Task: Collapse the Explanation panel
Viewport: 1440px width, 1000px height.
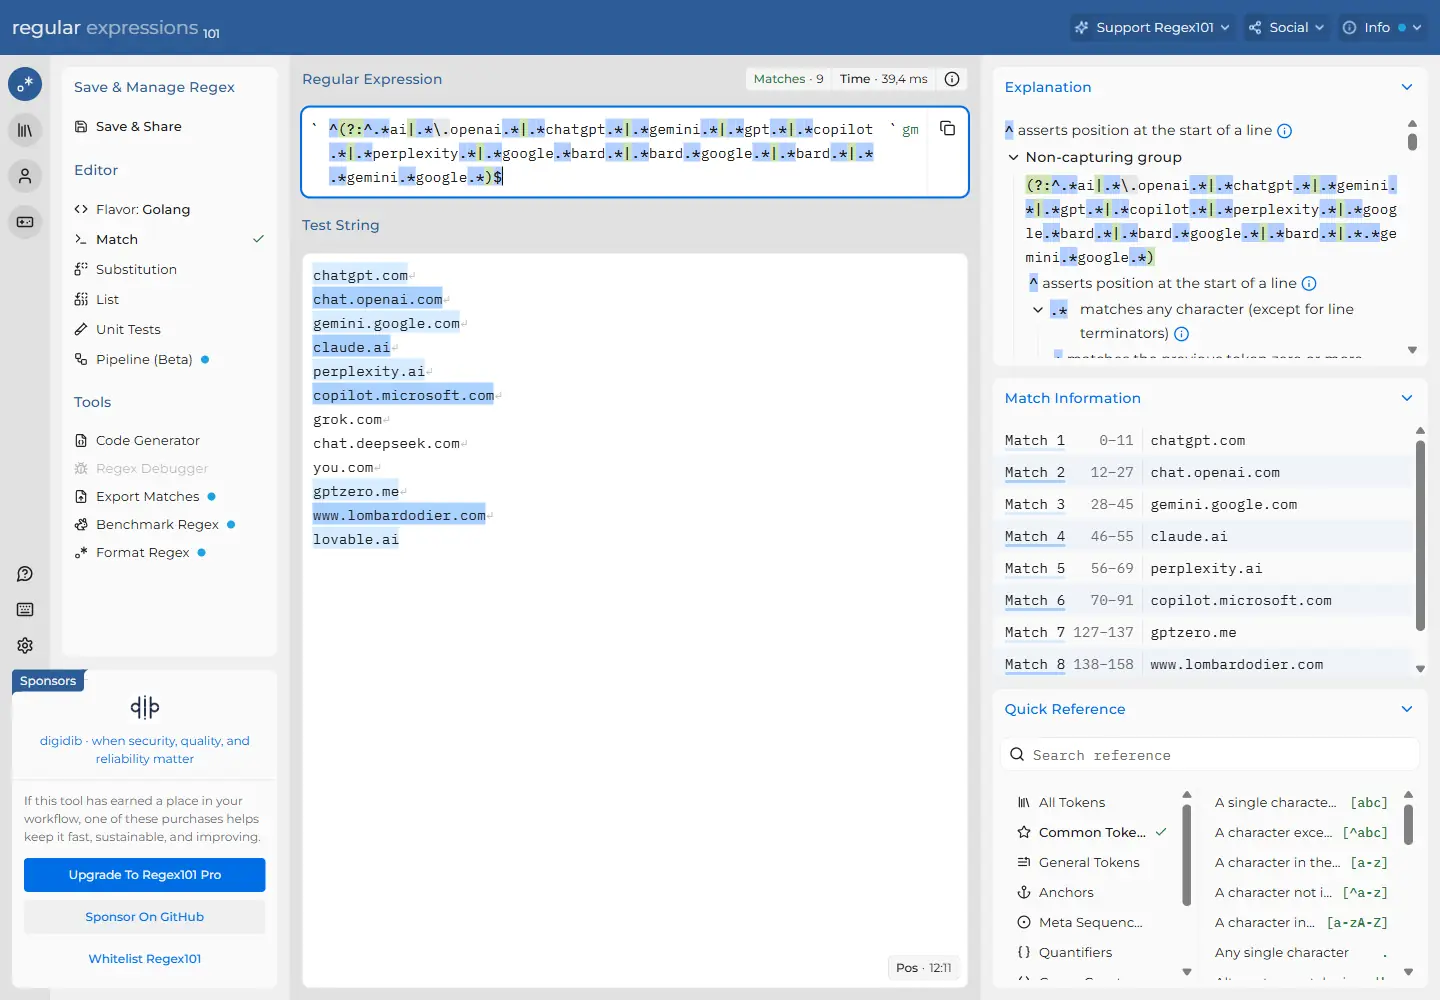Action: coord(1407,87)
